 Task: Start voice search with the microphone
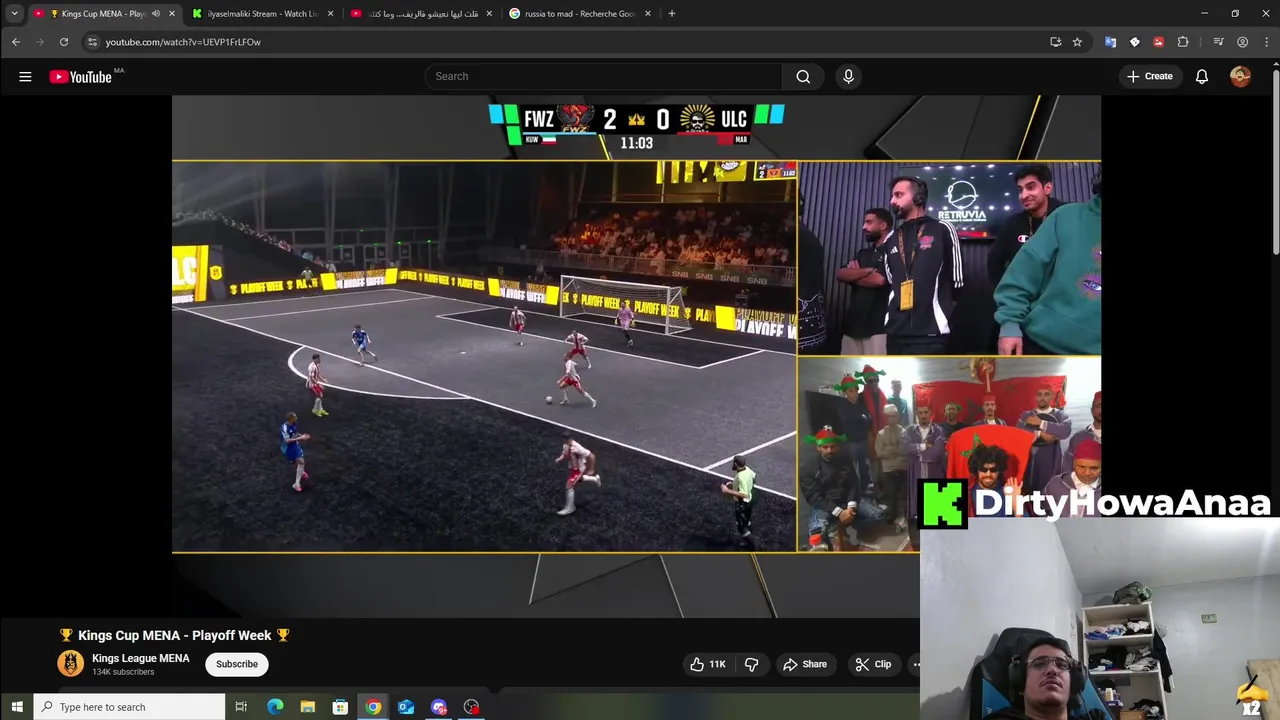point(848,76)
